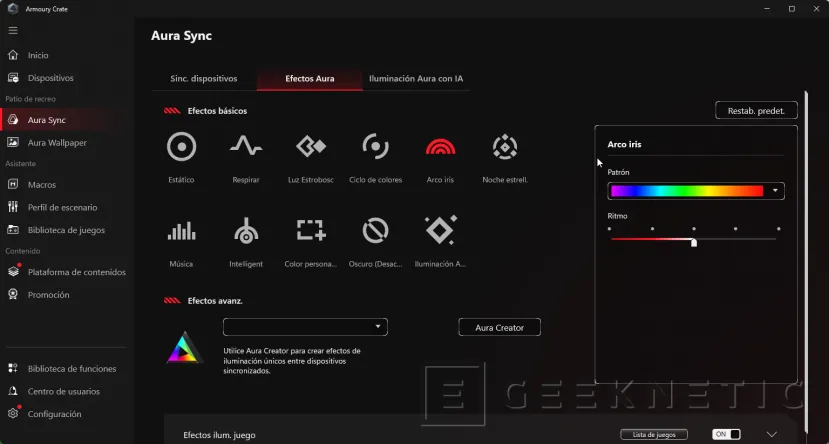This screenshot has width=829, height=444.
Task: Click the rainbow Patrón color bar
Action: tap(687, 191)
